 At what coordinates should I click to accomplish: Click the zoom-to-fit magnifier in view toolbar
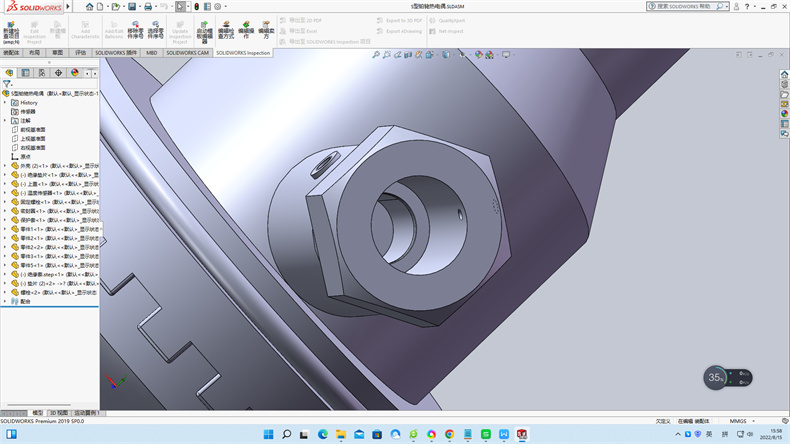[x=376, y=55]
